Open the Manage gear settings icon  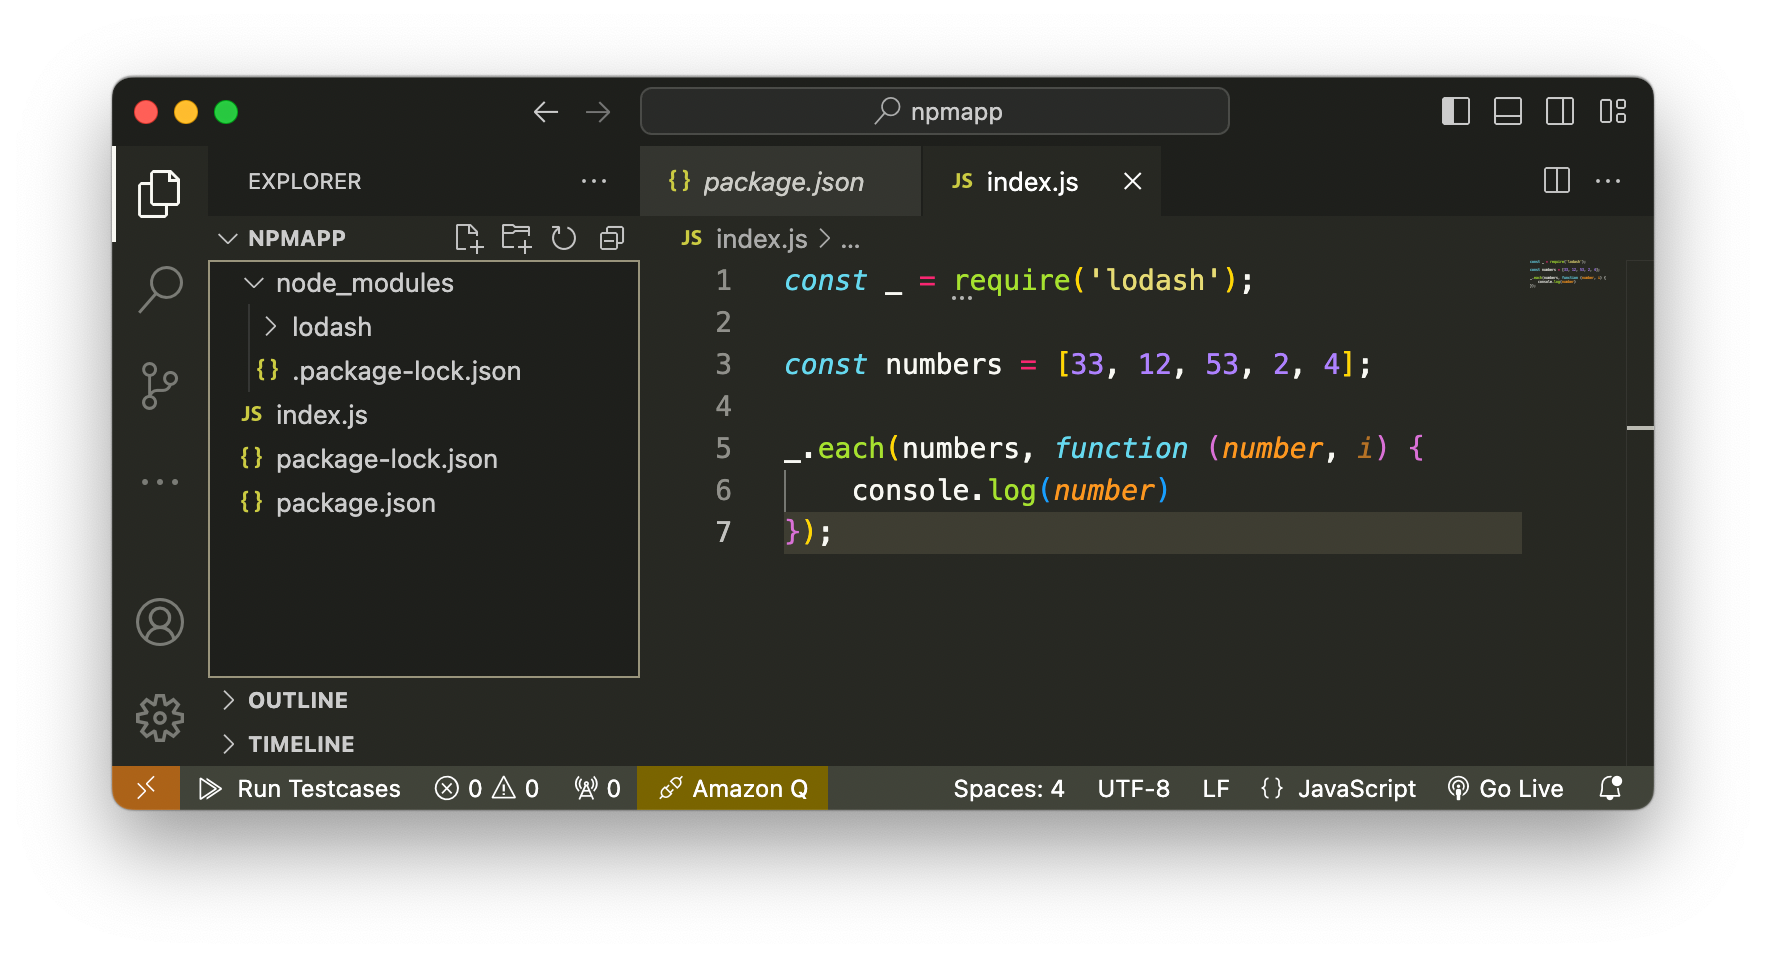[160, 718]
